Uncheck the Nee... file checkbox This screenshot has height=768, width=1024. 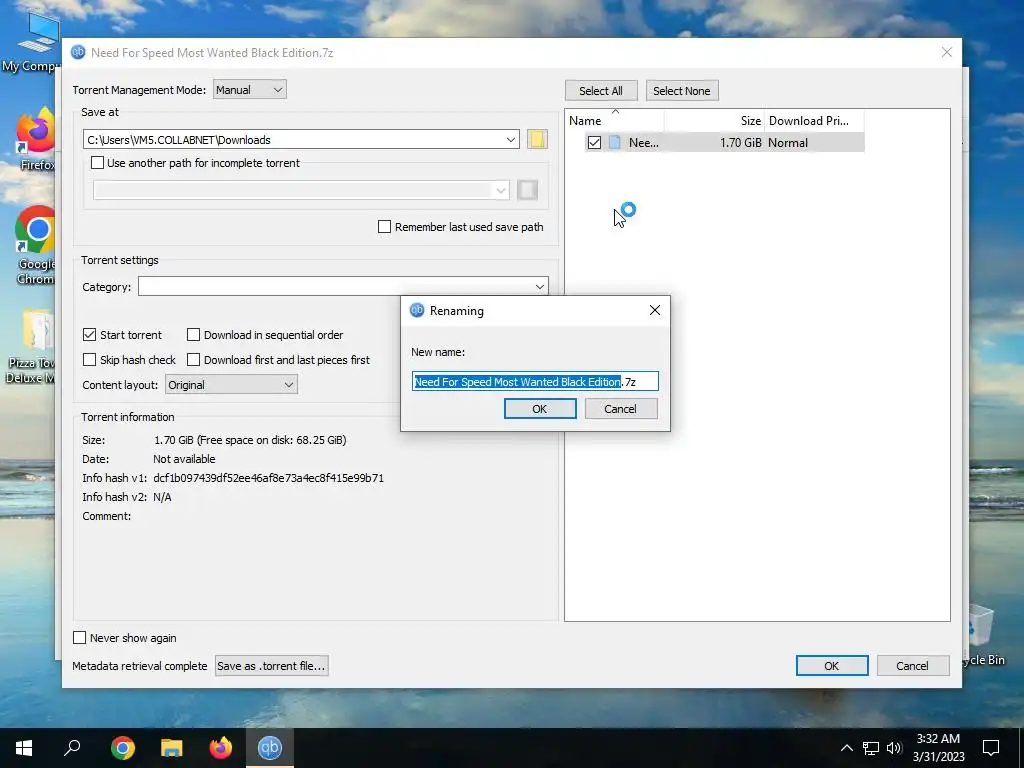594,142
